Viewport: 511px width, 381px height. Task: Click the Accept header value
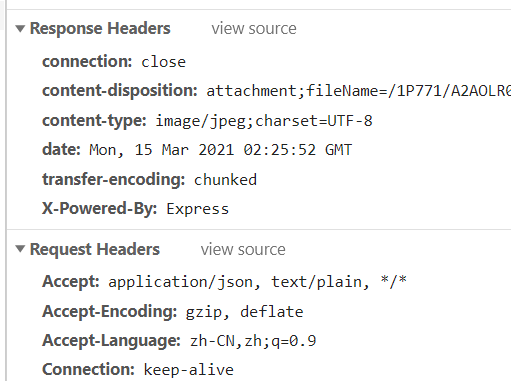257,282
